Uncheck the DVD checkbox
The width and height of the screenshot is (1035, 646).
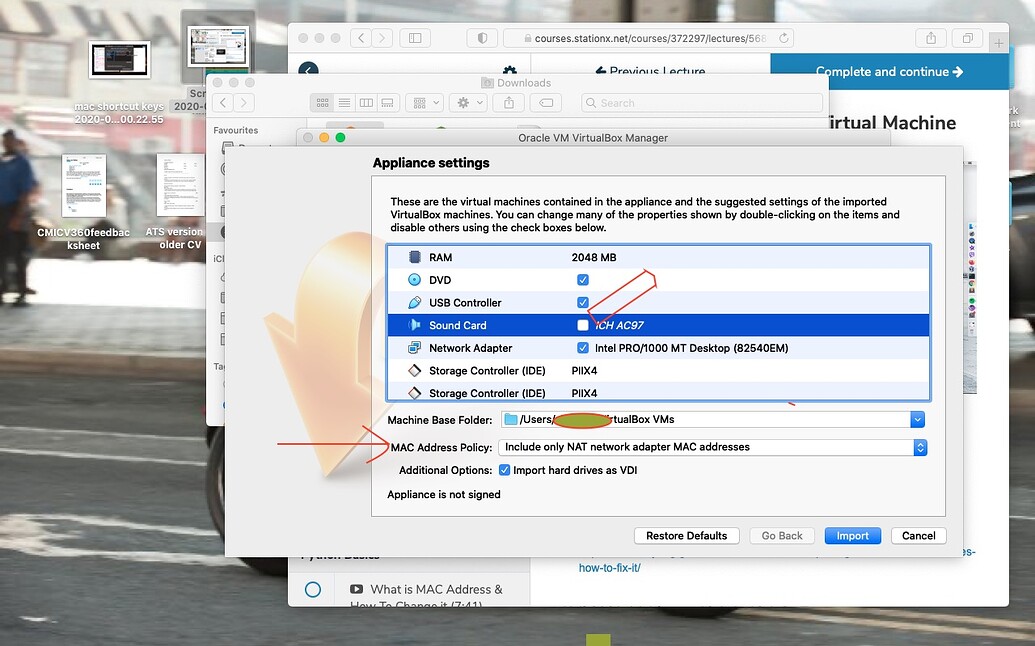pos(583,280)
